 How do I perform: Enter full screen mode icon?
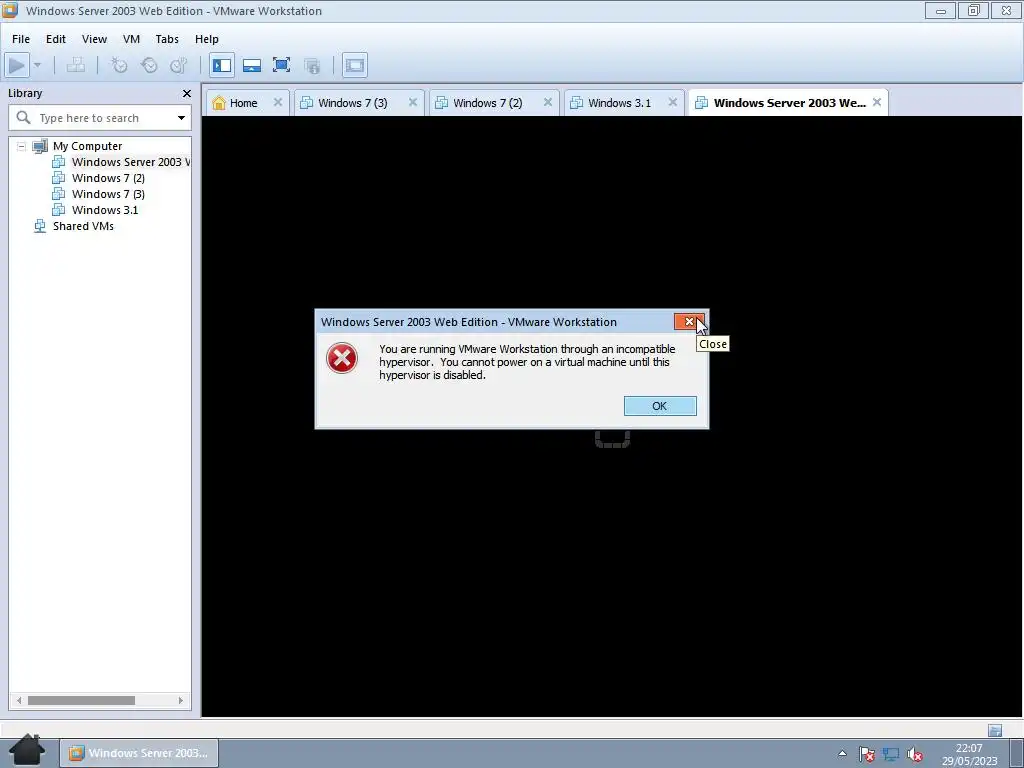pyautogui.click(x=281, y=65)
